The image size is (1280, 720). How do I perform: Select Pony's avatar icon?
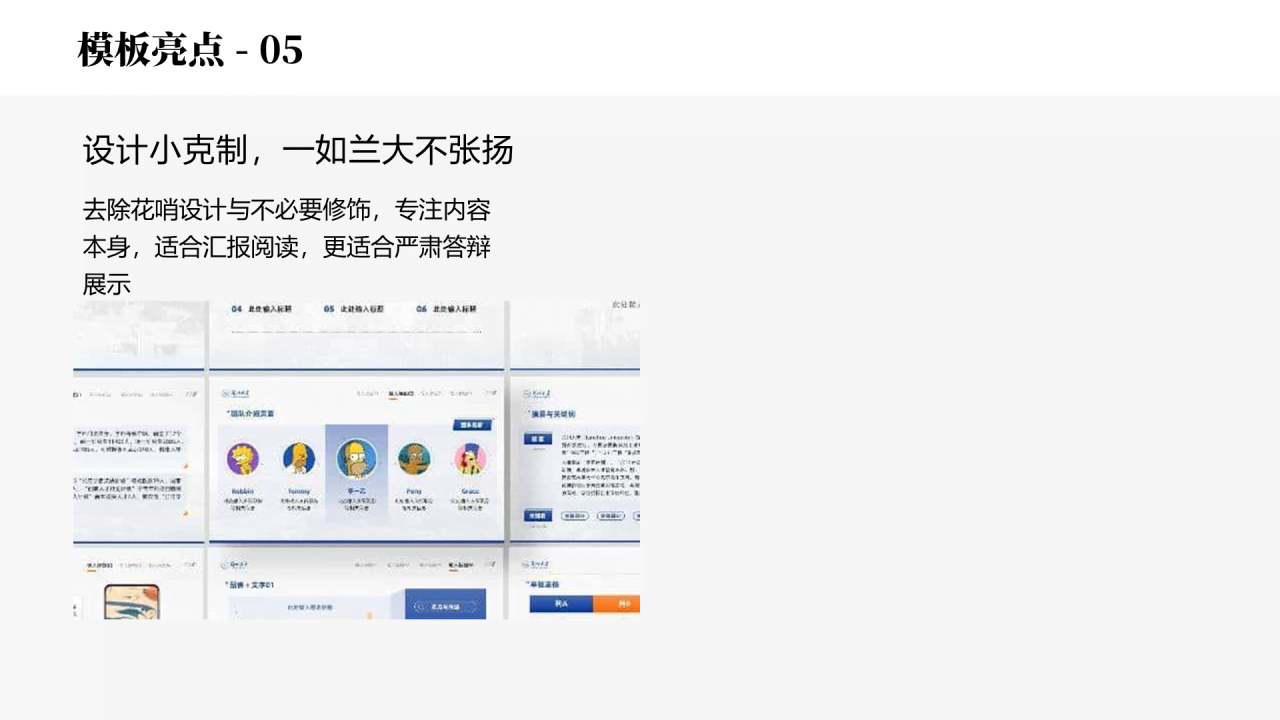pos(412,457)
